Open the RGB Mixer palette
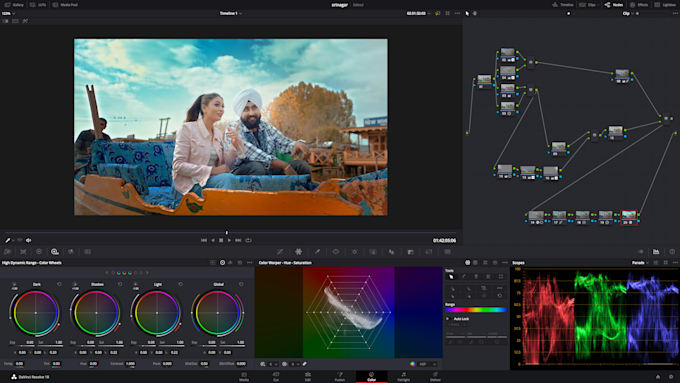Viewport: 680px width, 383px height. click(71, 252)
